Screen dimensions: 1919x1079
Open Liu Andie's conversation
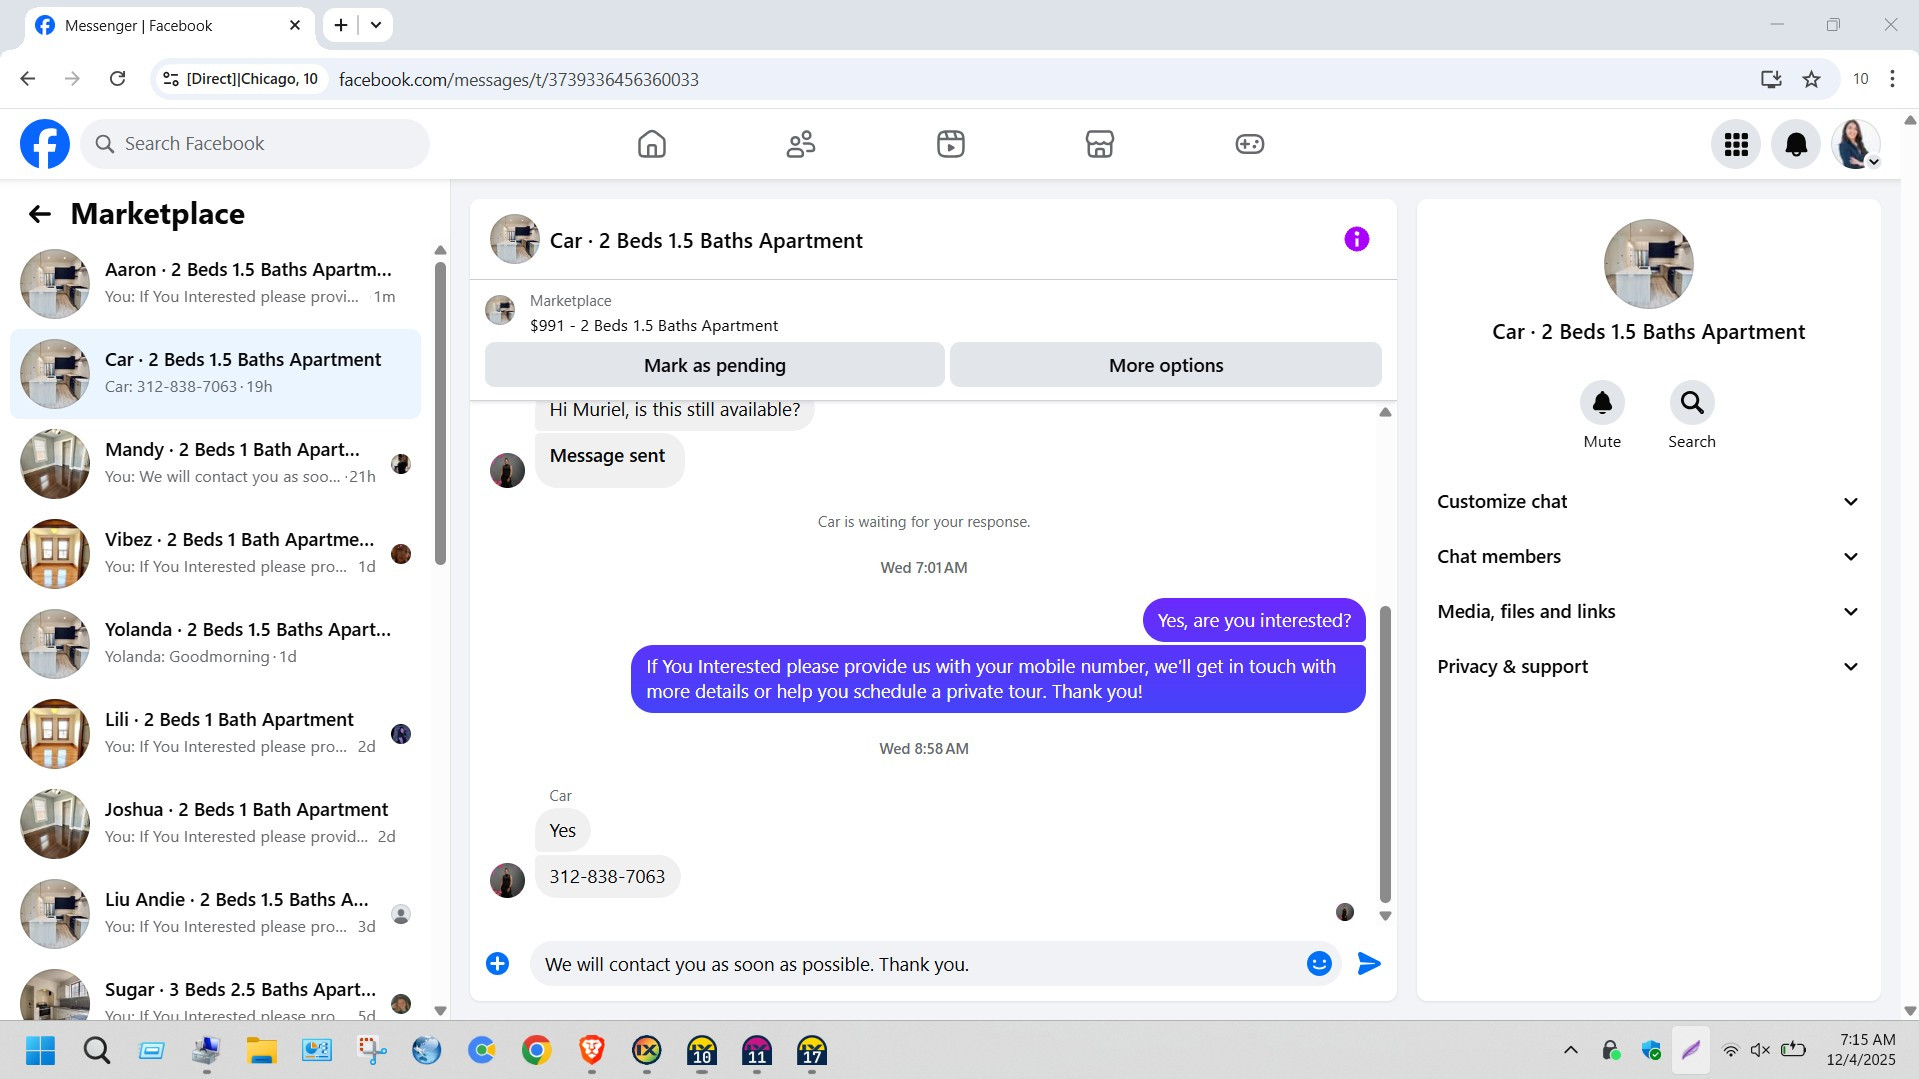(215, 914)
